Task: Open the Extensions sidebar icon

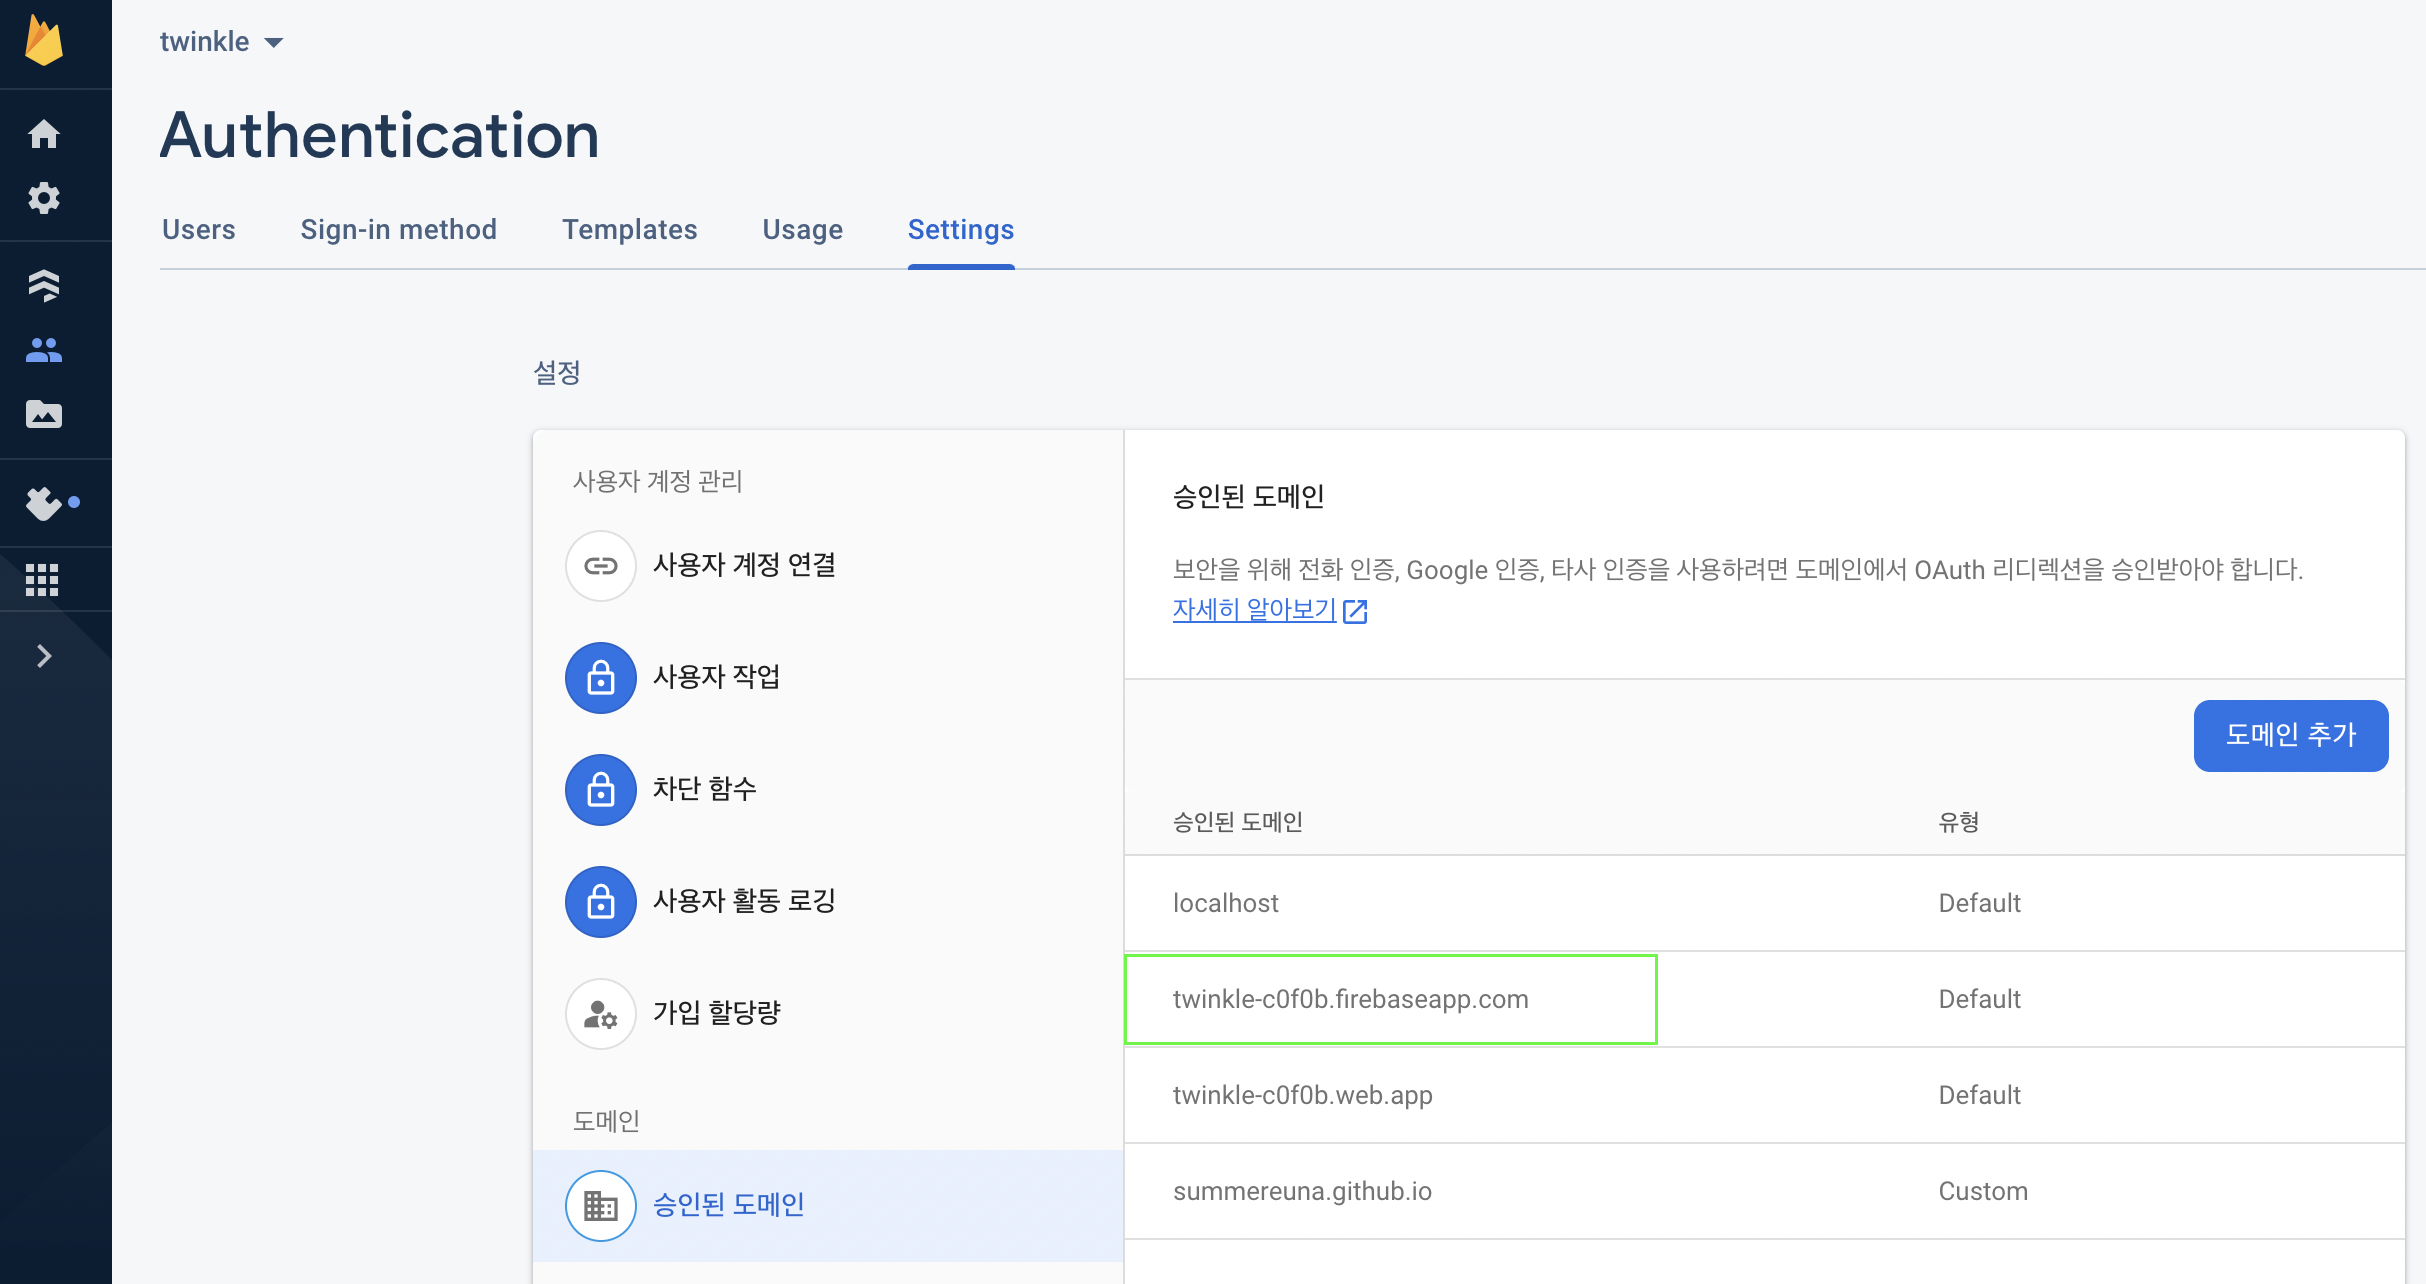Action: (44, 503)
